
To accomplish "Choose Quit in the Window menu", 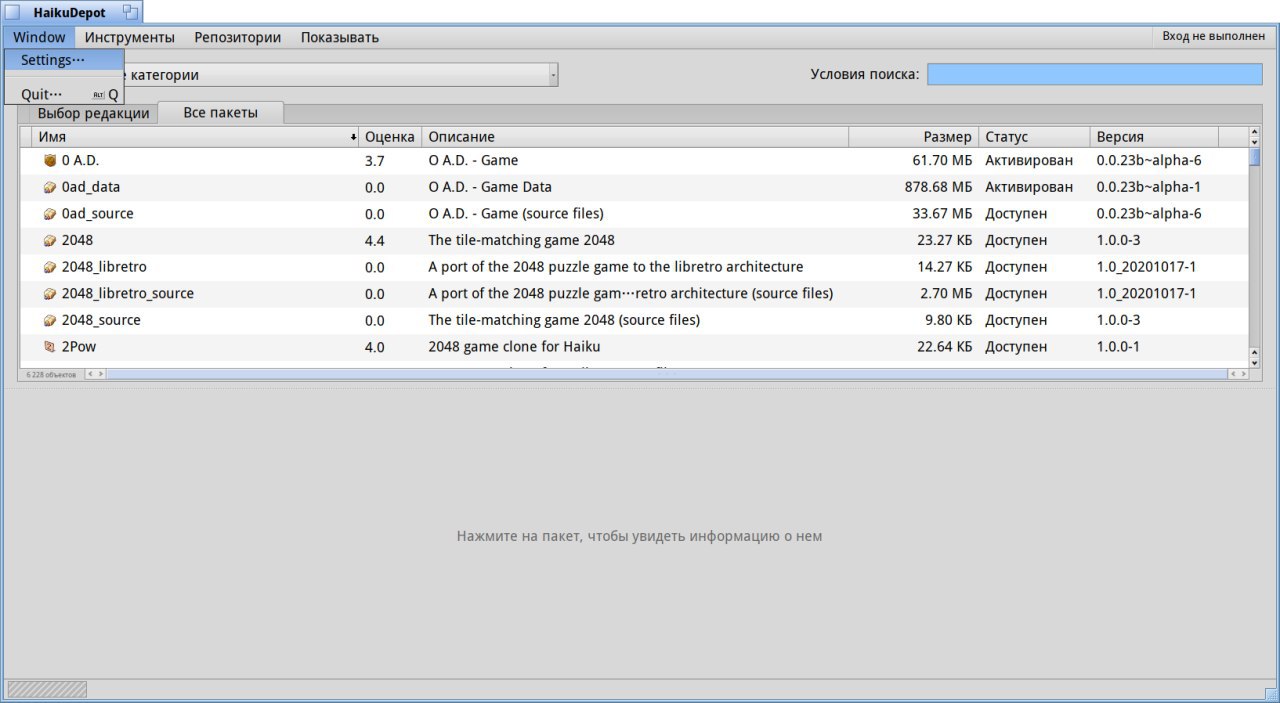I will click(x=64, y=94).
